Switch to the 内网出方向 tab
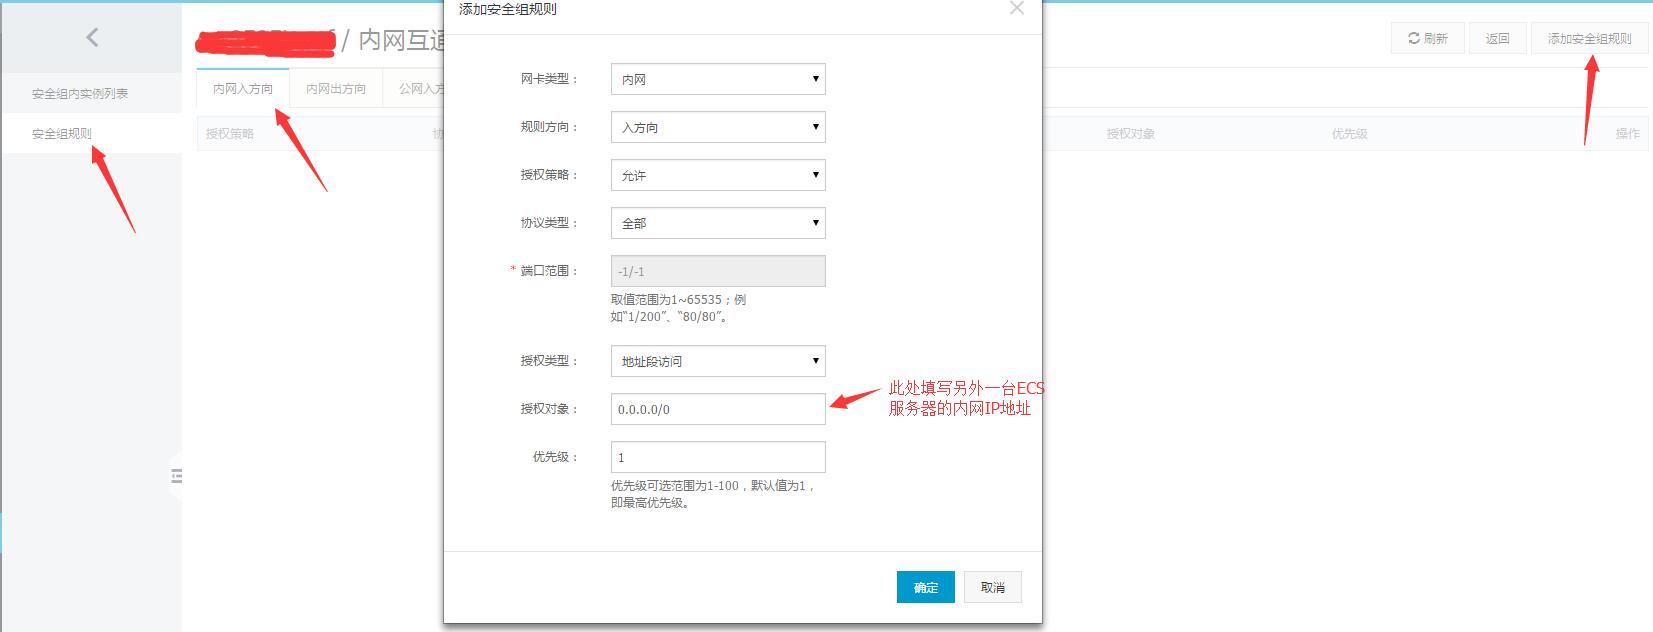This screenshot has width=1653, height=632. click(x=336, y=89)
